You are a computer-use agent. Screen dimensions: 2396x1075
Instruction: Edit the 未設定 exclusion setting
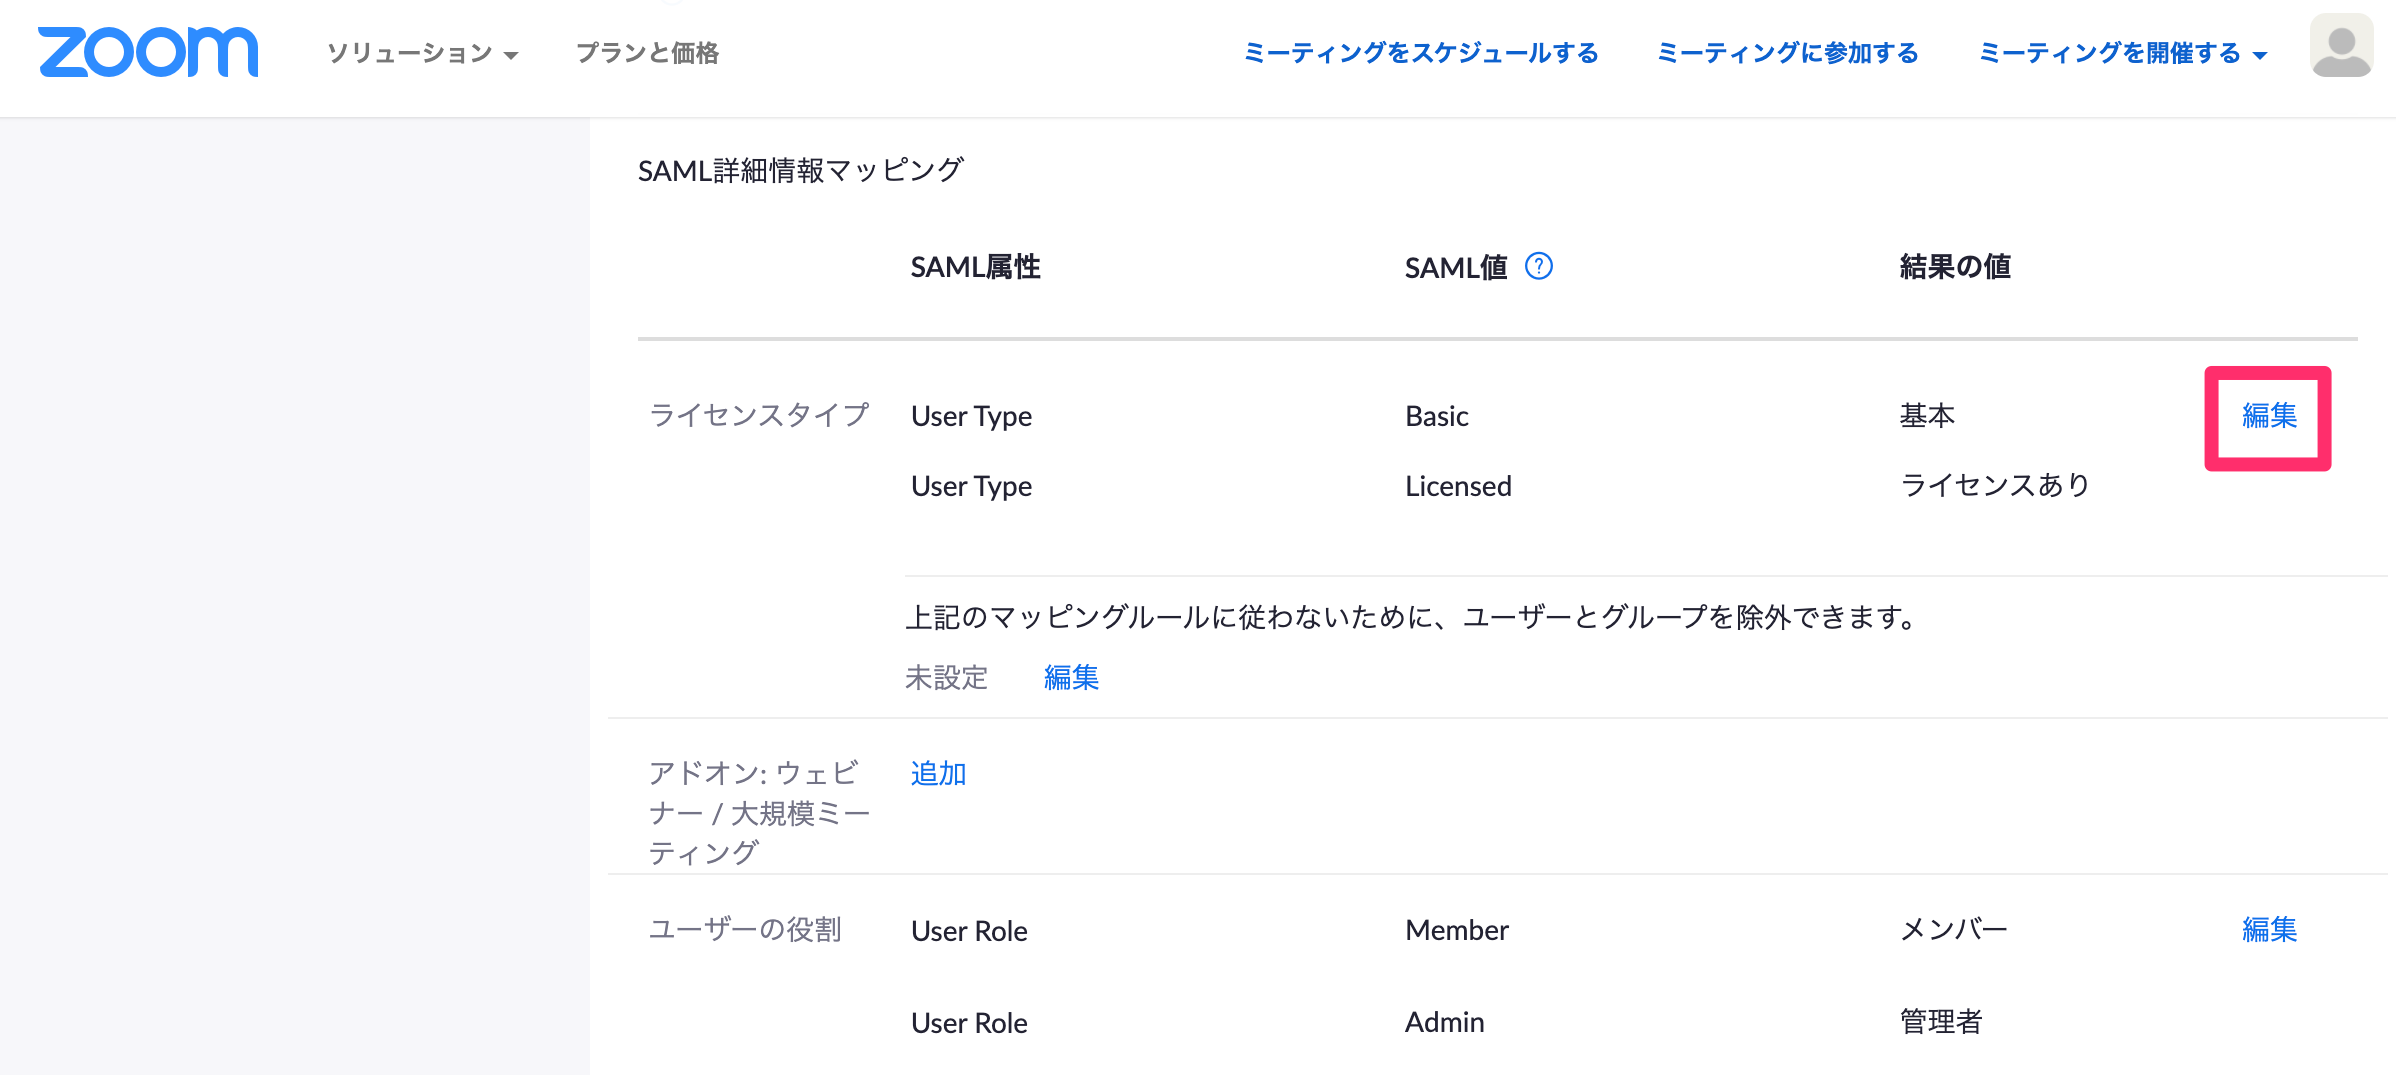1071,677
